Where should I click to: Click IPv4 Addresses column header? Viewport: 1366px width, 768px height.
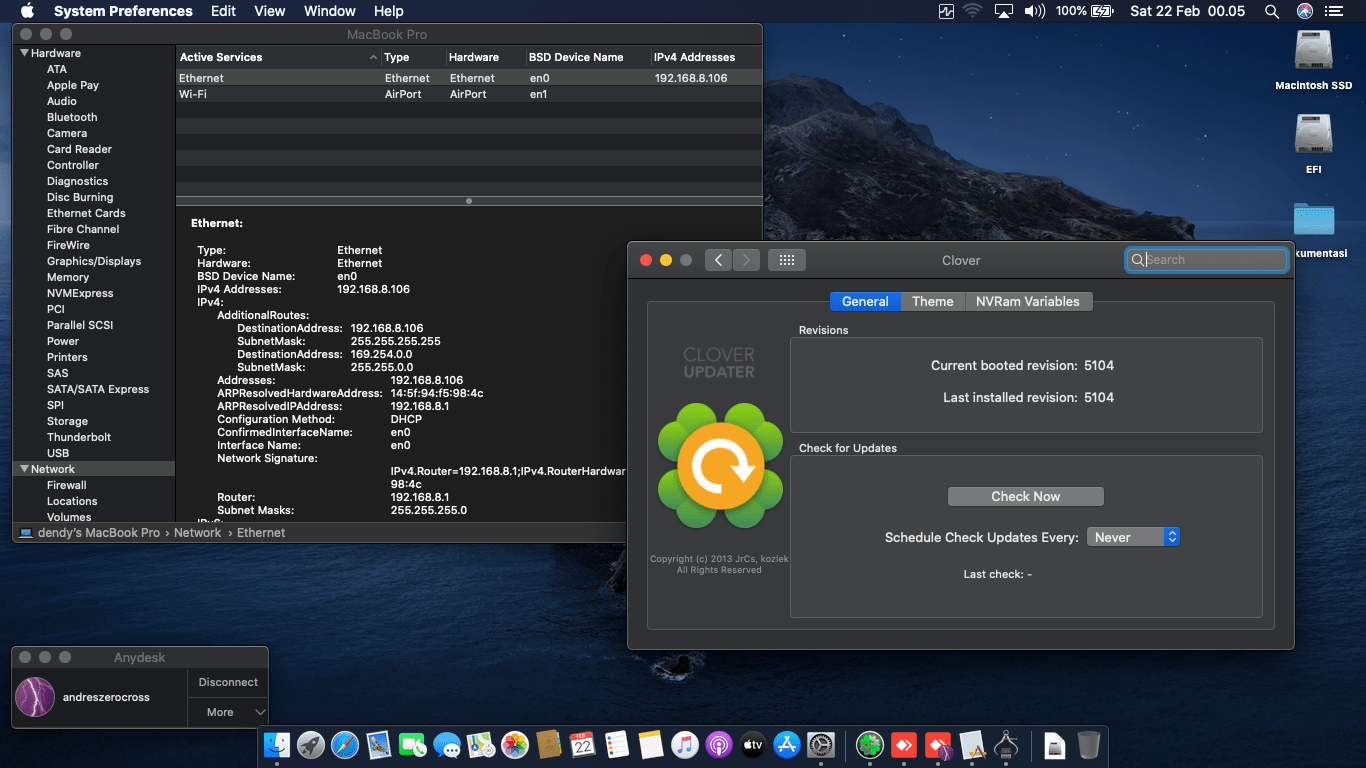click(x=706, y=57)
